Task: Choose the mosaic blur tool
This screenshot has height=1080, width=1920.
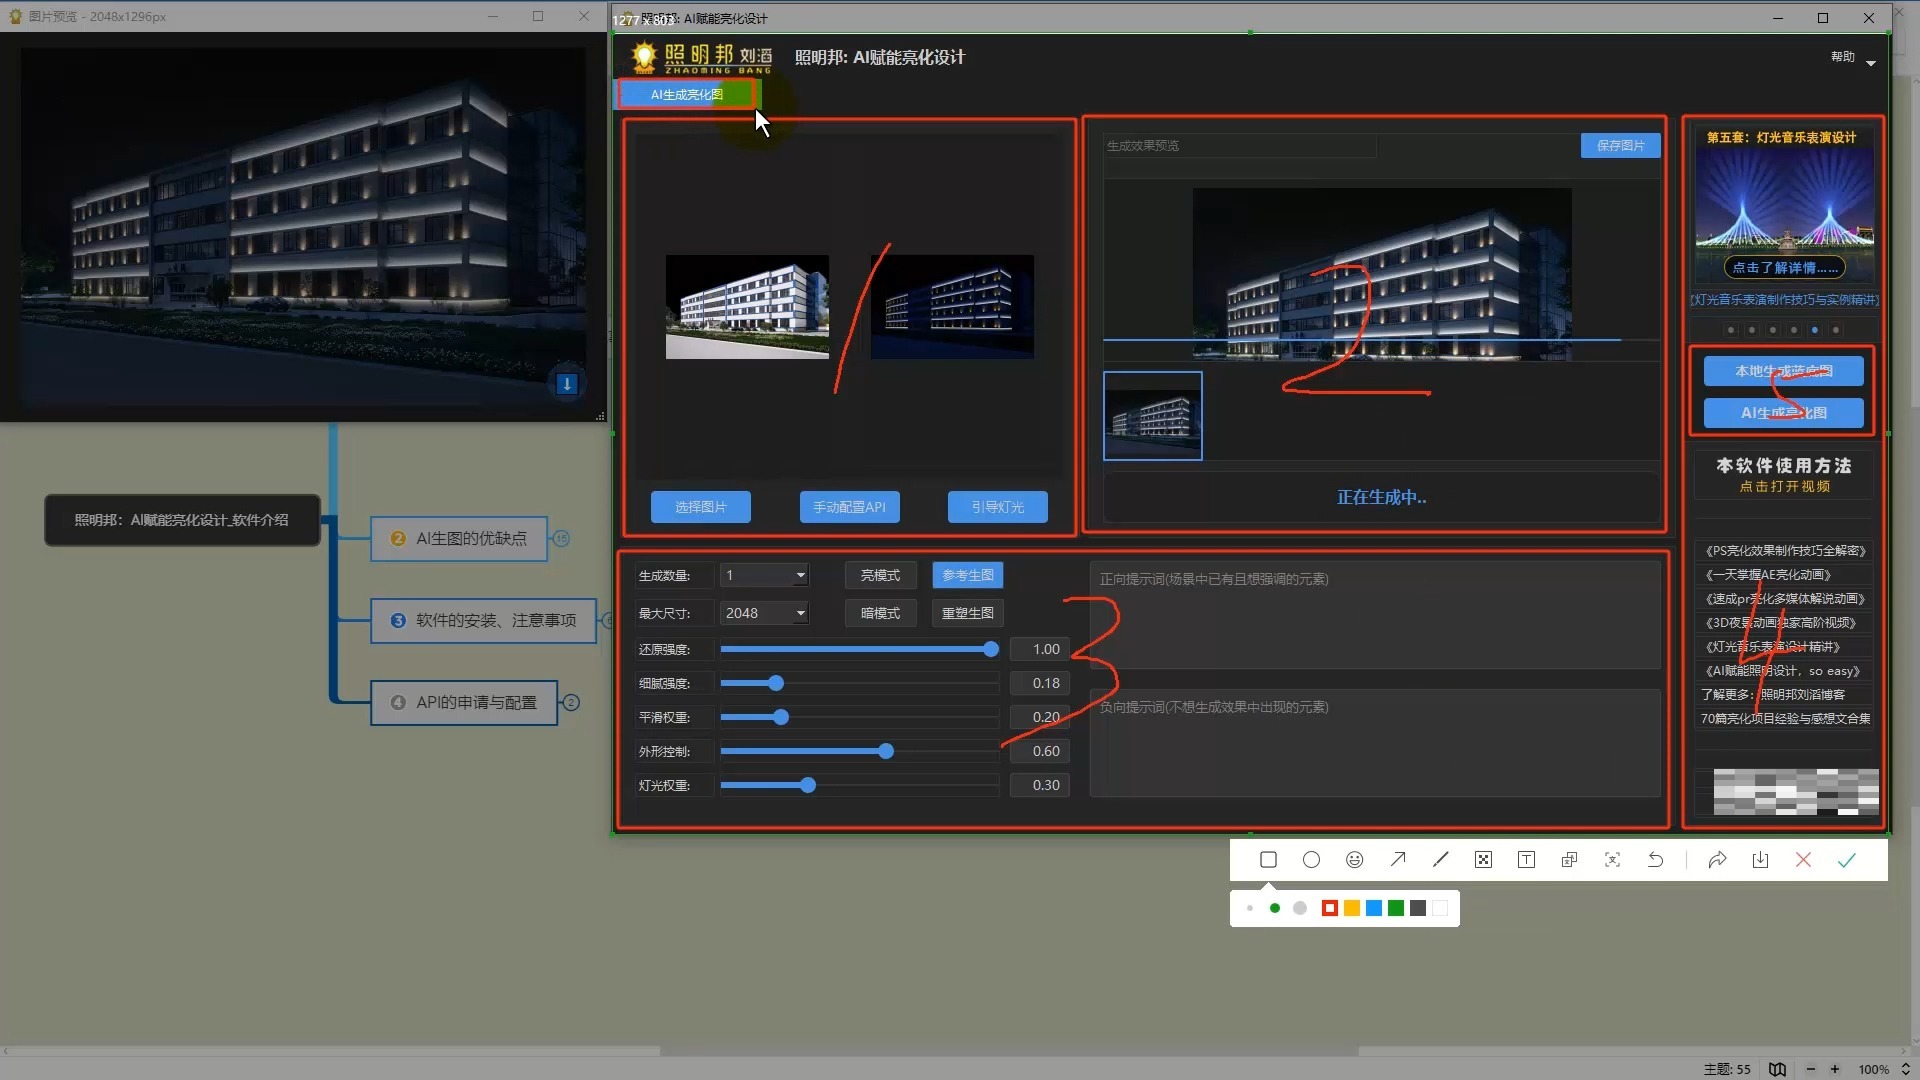Action: pos(1483,860)
